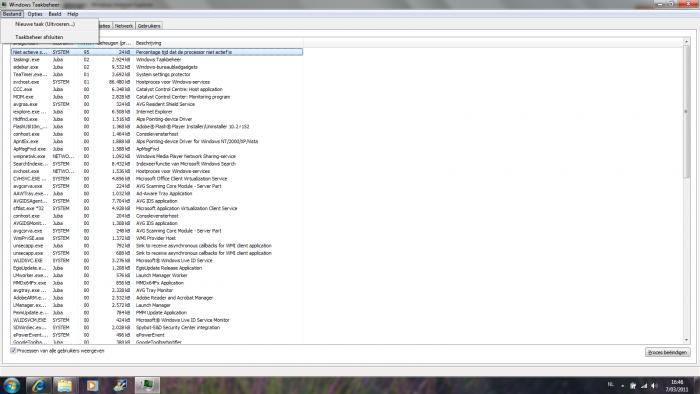This screenshot has width=700, height=394.
Task: Choose 'Nieuwe taak (Uitvoeren...)' menu entry
Action: click(x=45, y=24)
